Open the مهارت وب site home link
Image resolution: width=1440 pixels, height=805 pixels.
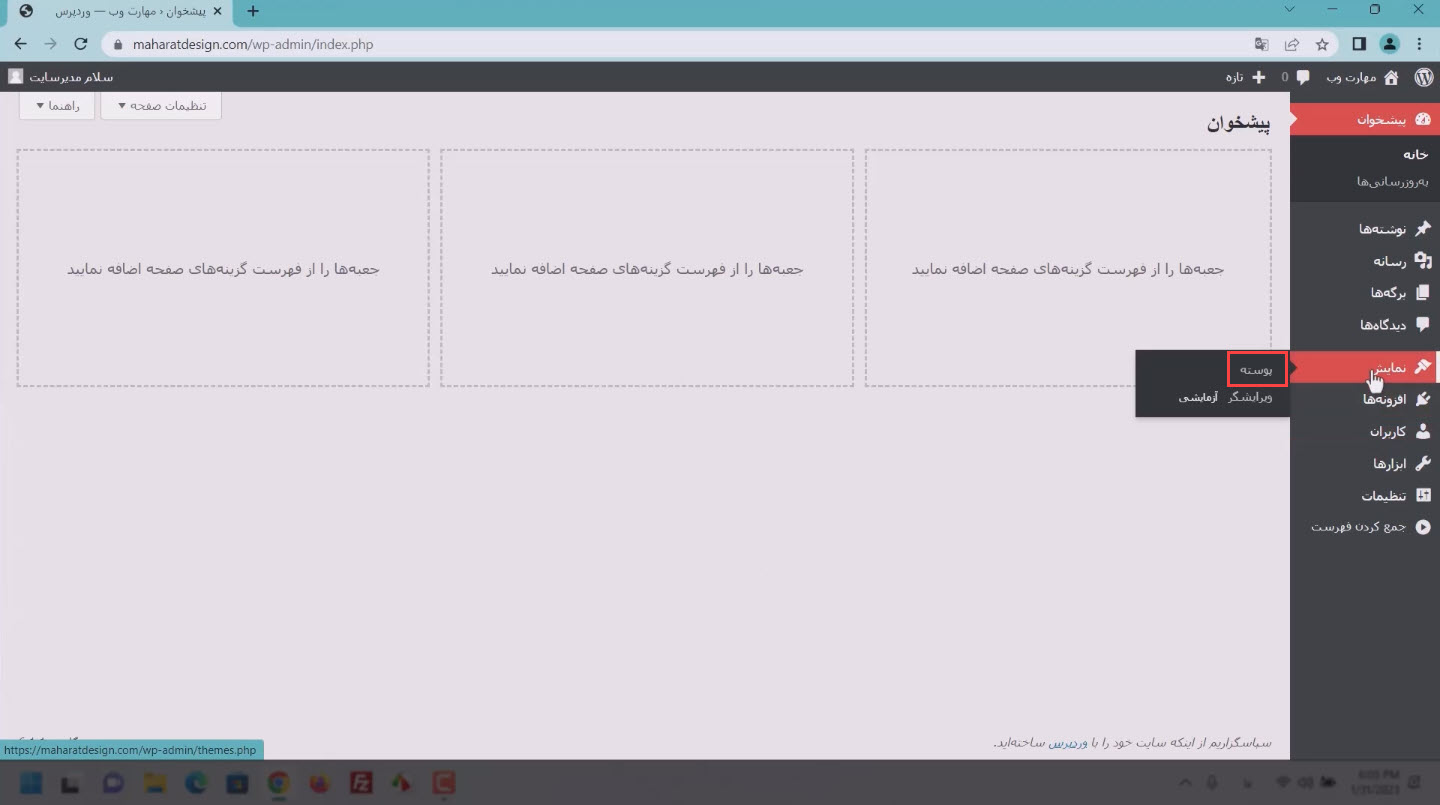coord(1362,77)
